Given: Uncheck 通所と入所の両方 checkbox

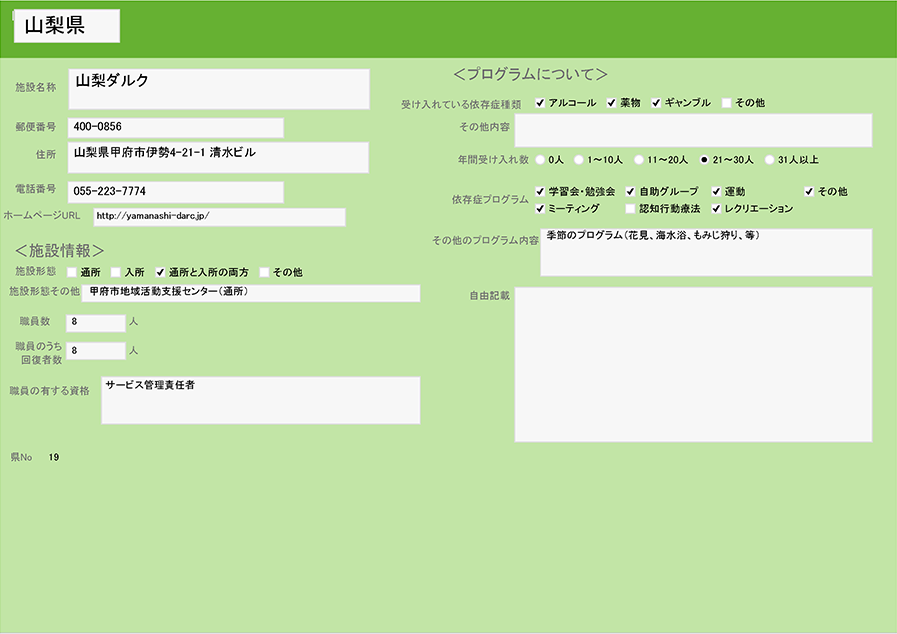Looking at the screenshot, I should pyautogui.click(x=159, y=272).
